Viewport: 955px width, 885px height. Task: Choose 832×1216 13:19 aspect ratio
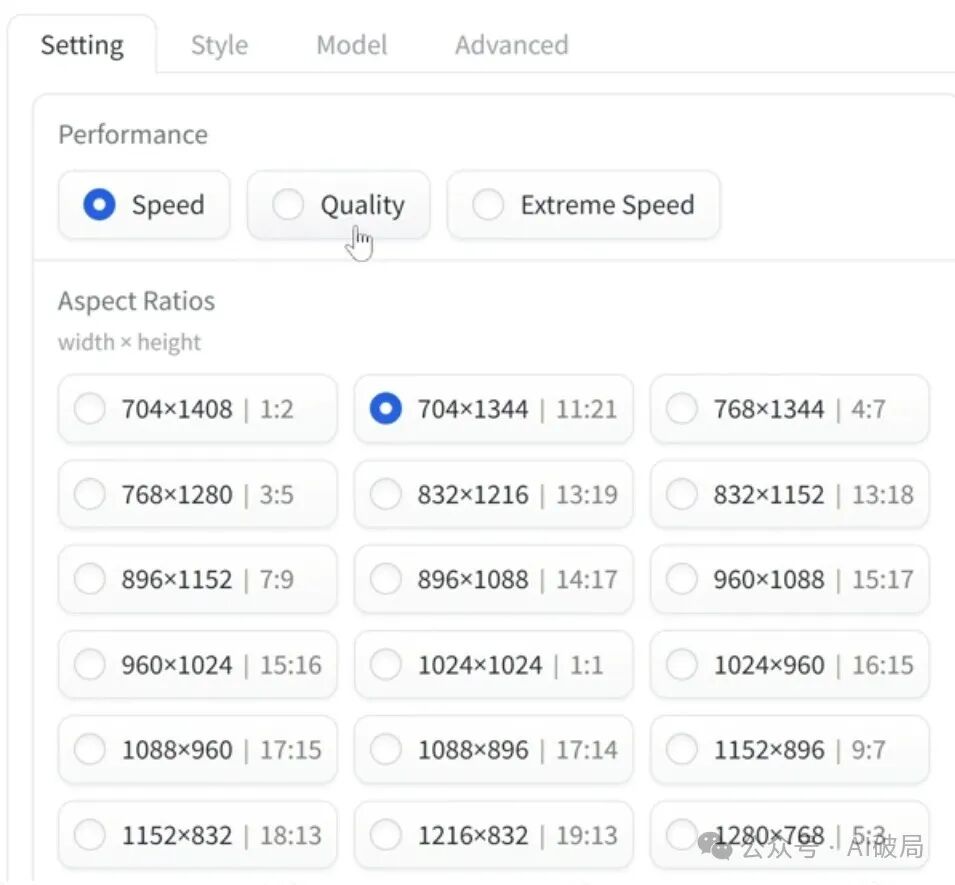[493, 494]
